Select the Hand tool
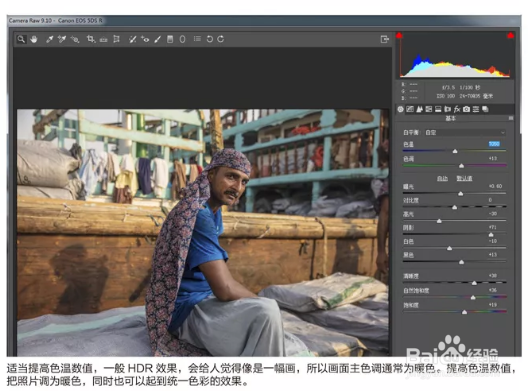The height and width of the screenshot is (391, 530). coord(33,39)
